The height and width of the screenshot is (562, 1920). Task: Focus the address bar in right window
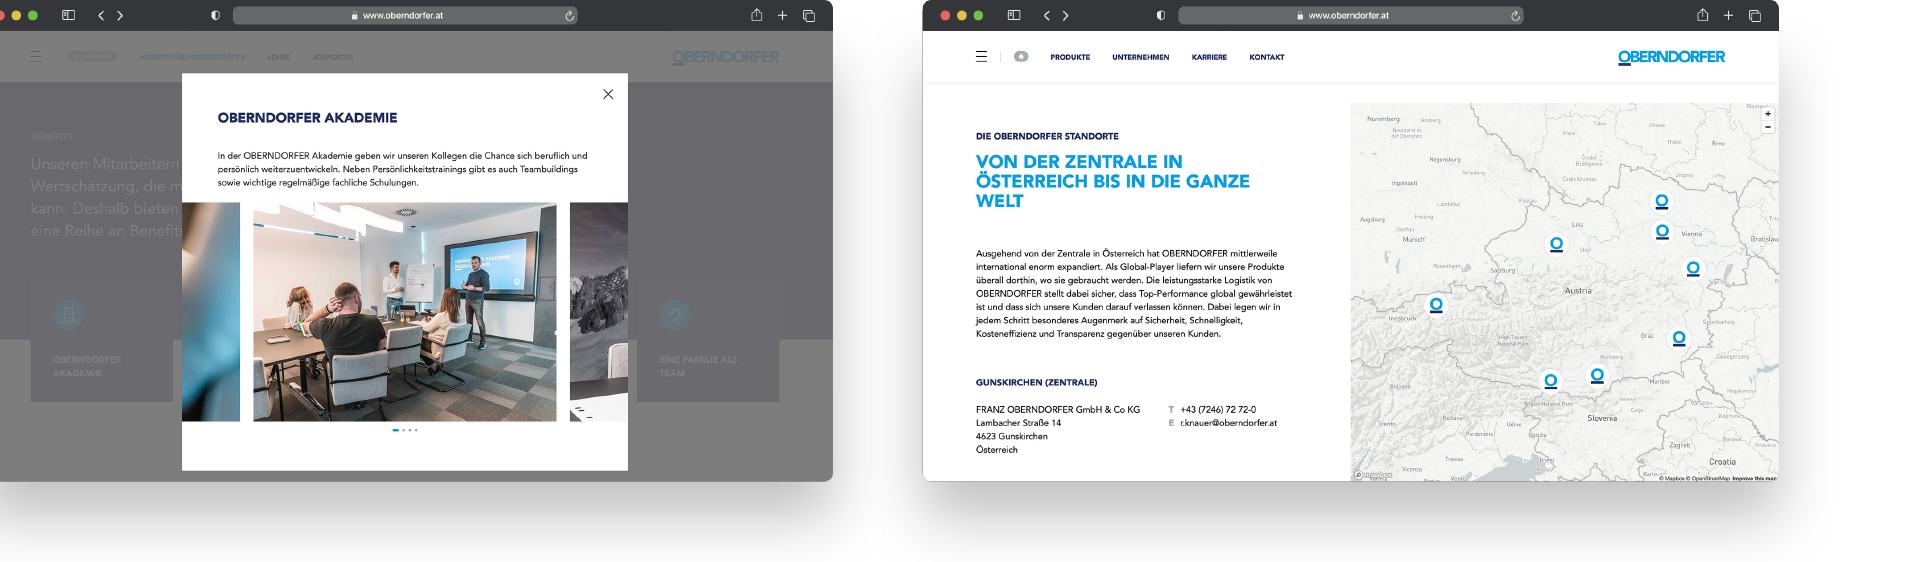1351,16
